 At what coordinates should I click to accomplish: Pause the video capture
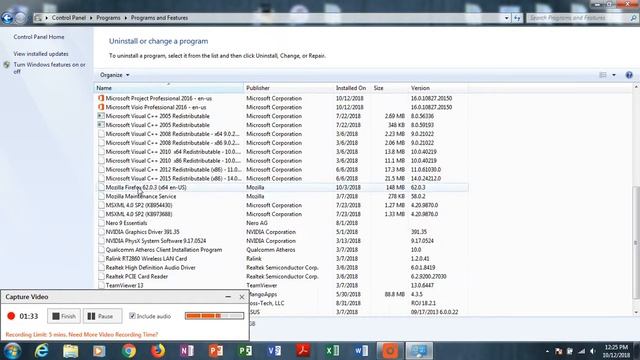point(102,316)
